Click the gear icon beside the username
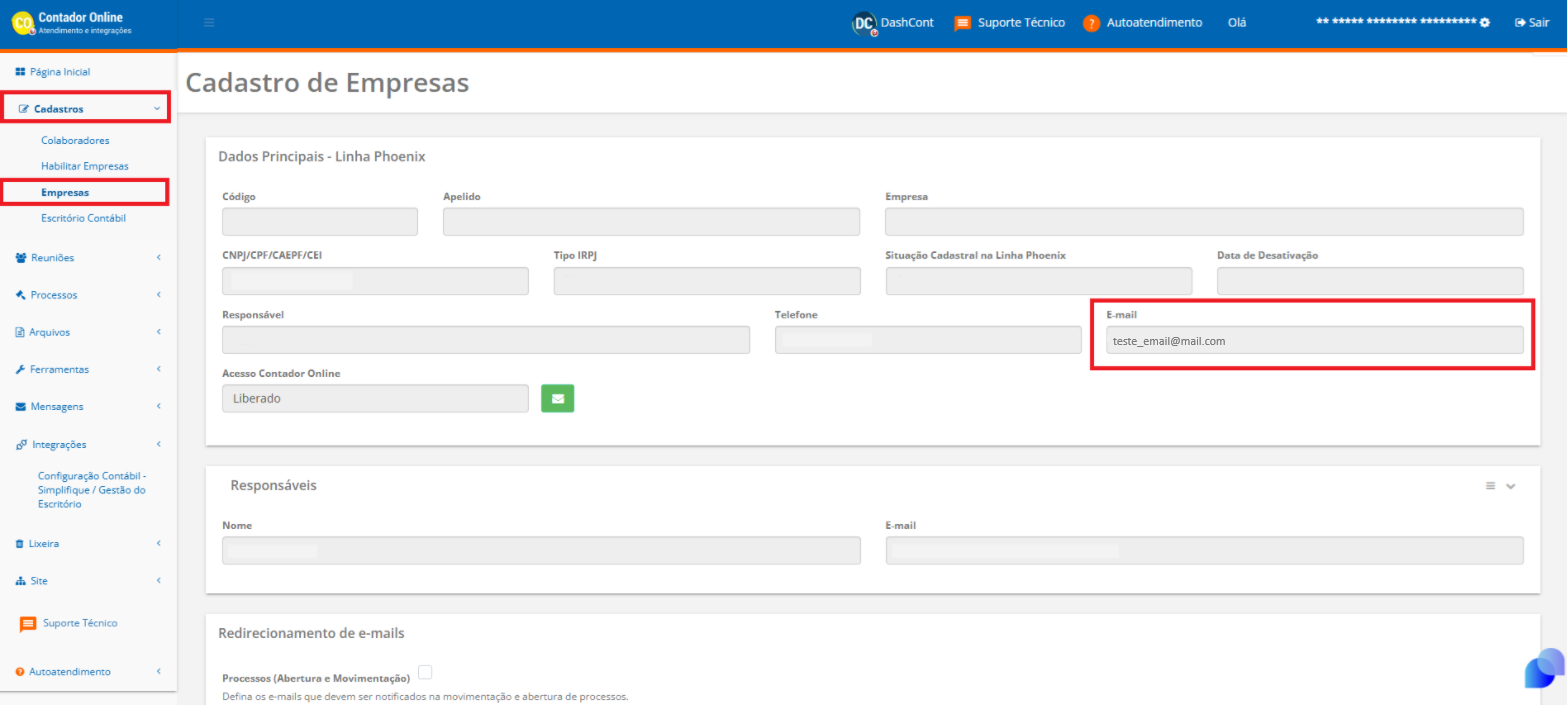This screenshot has height=705, width=1567. 1485,23
